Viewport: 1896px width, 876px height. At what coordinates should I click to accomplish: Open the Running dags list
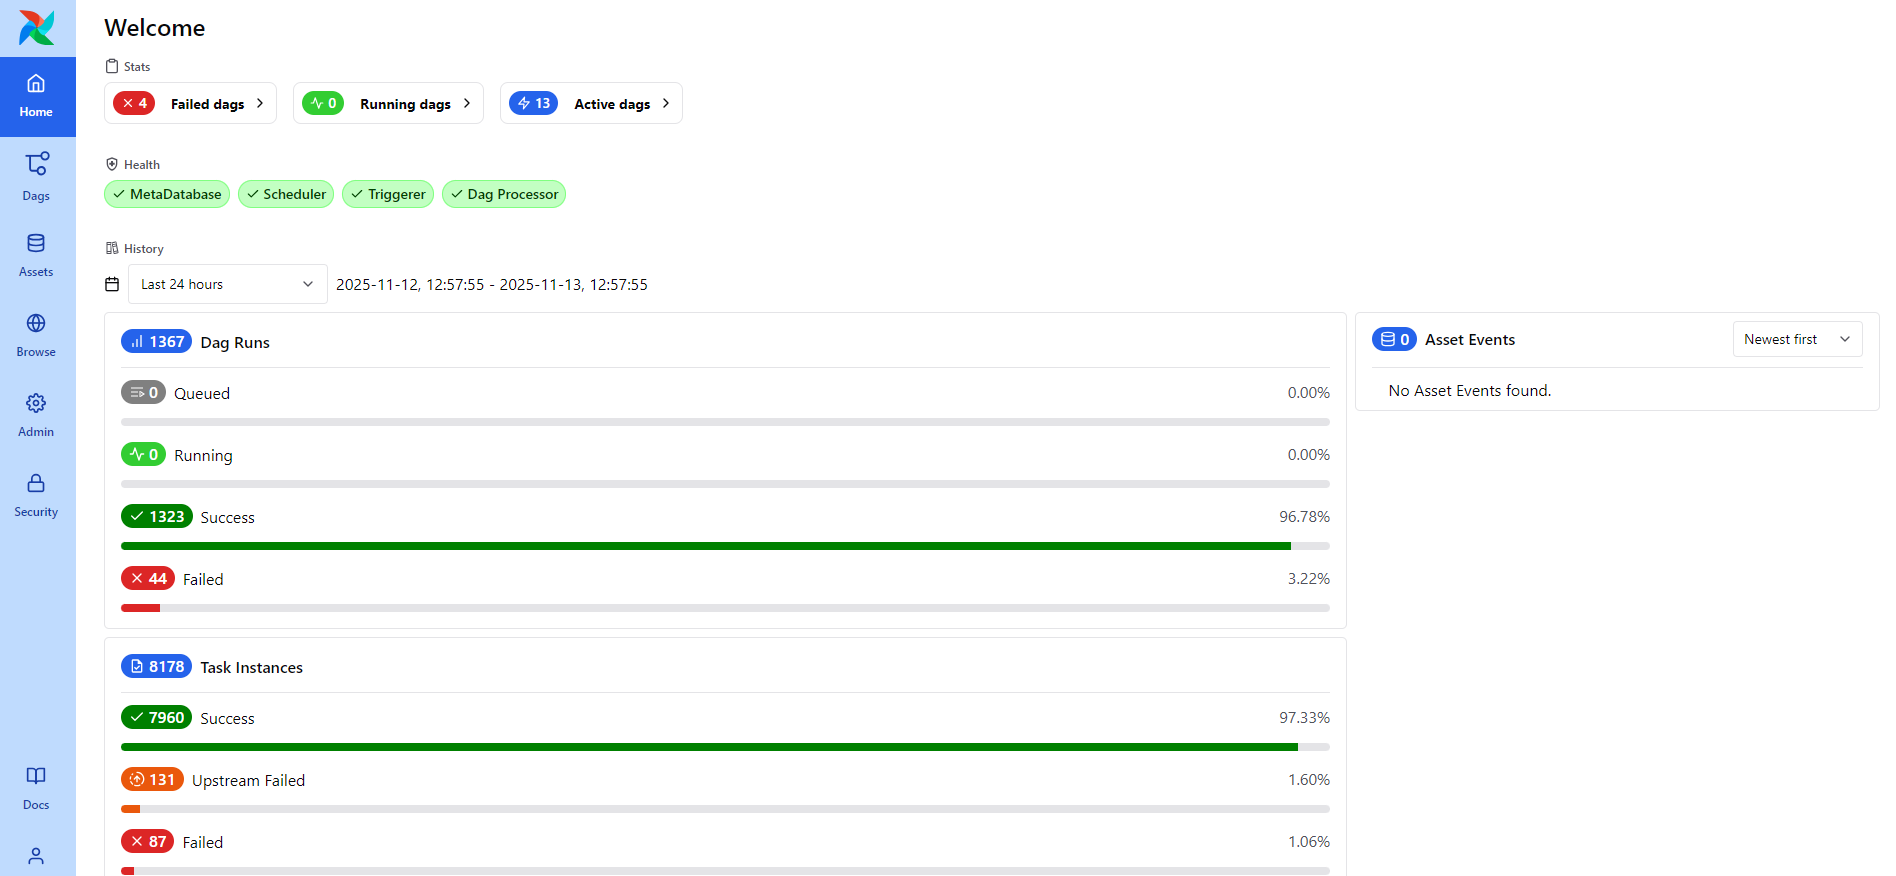click(388, 104)
